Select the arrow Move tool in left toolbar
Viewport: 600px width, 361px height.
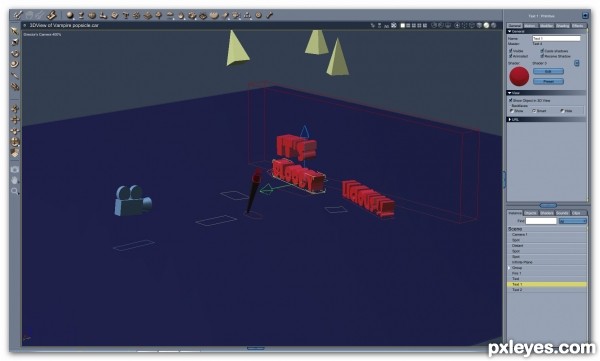15,31
